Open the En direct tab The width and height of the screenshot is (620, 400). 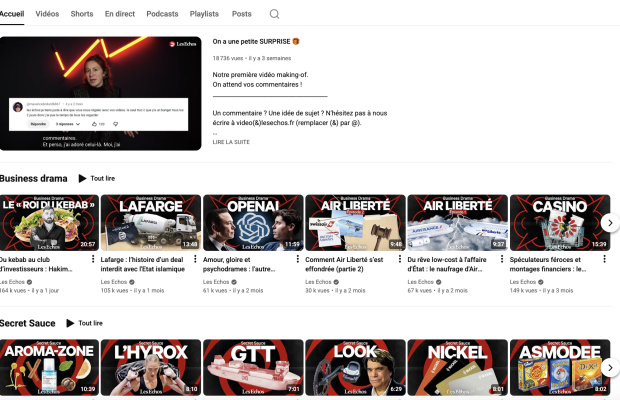[120, 14]
